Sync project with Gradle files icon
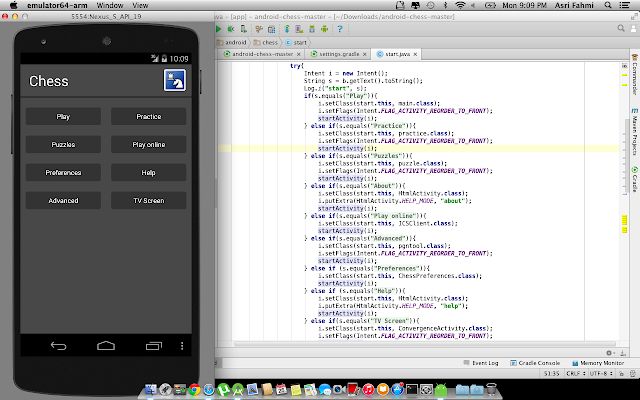640x400 pixels. point(287,29)
